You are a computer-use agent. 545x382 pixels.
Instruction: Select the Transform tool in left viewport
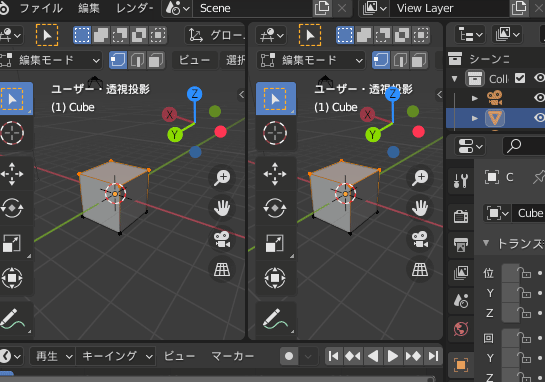(x=13, y=278)
